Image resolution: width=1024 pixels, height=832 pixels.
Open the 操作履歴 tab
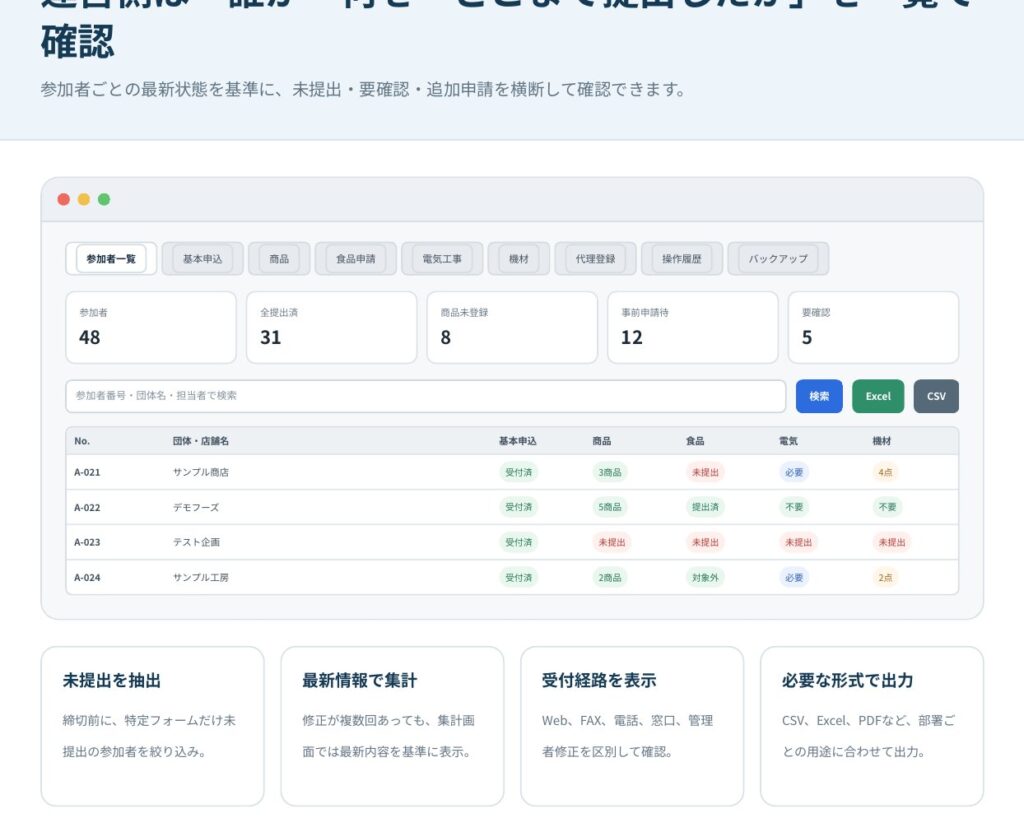(x=682, y=259)
